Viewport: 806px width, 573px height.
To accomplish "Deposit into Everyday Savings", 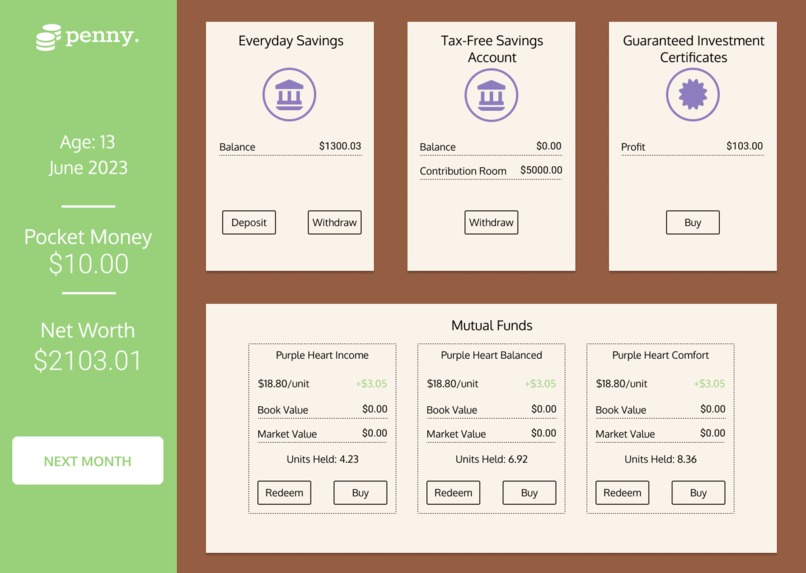I will (249, 223).
